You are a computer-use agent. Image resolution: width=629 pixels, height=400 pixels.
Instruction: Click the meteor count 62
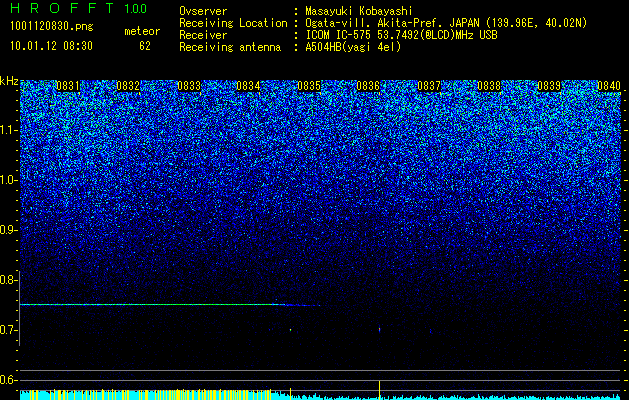click(145, 46)
